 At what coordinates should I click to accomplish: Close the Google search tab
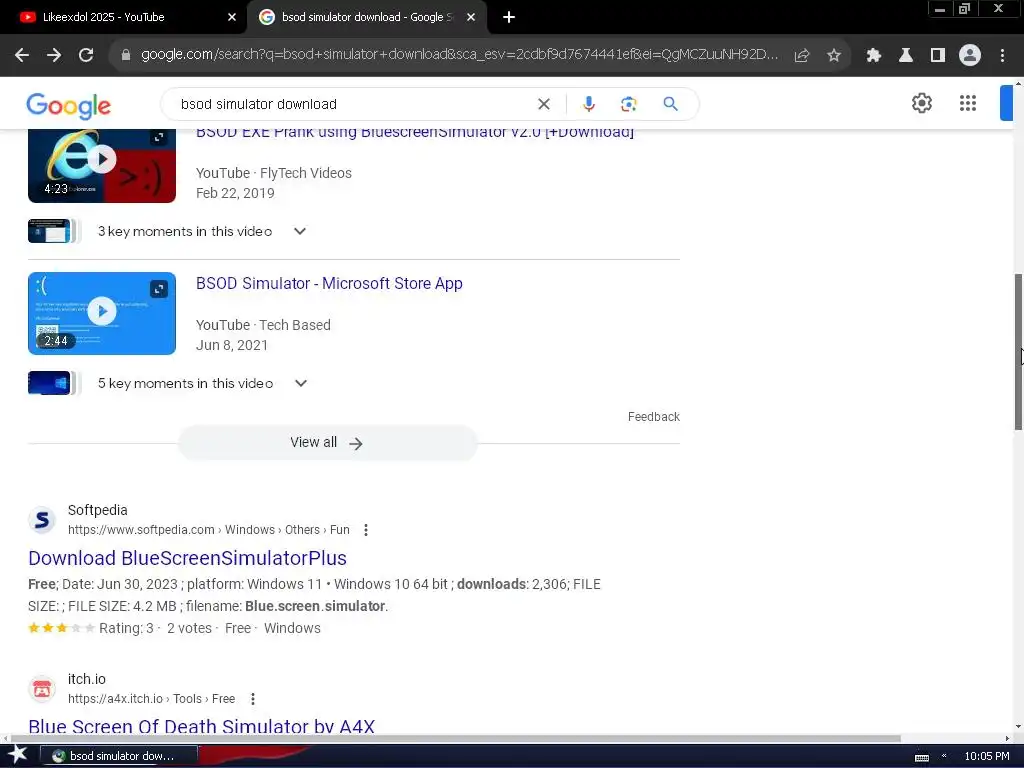click(471, 17)
